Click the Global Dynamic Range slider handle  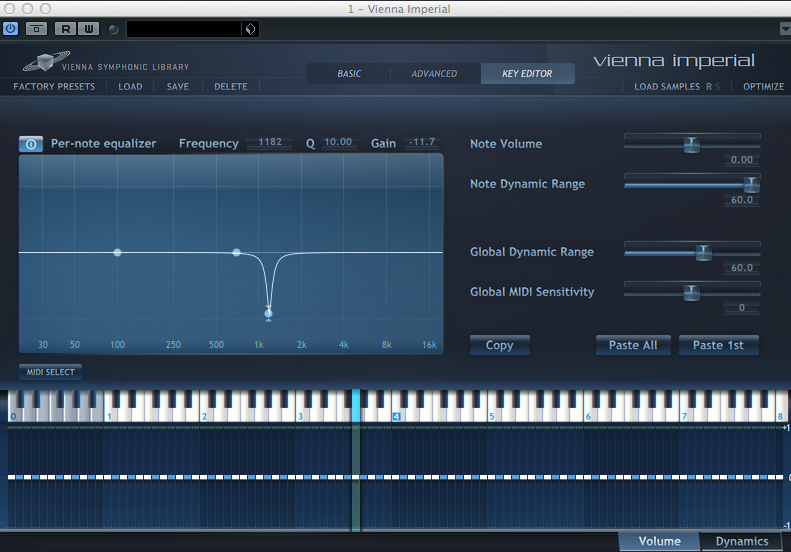click(703, 252)
